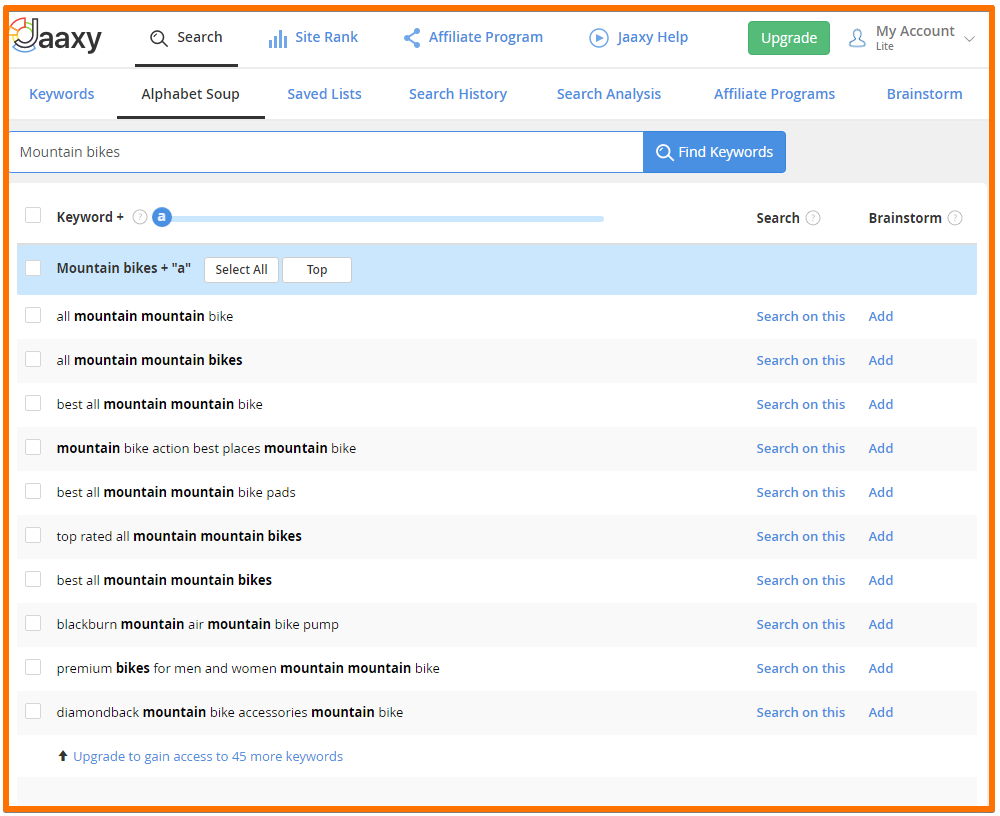The height and width of the screenshot is (816, 1000).
Task: Search on this for 'top rated all mountain' row
Action: (800, 537)
